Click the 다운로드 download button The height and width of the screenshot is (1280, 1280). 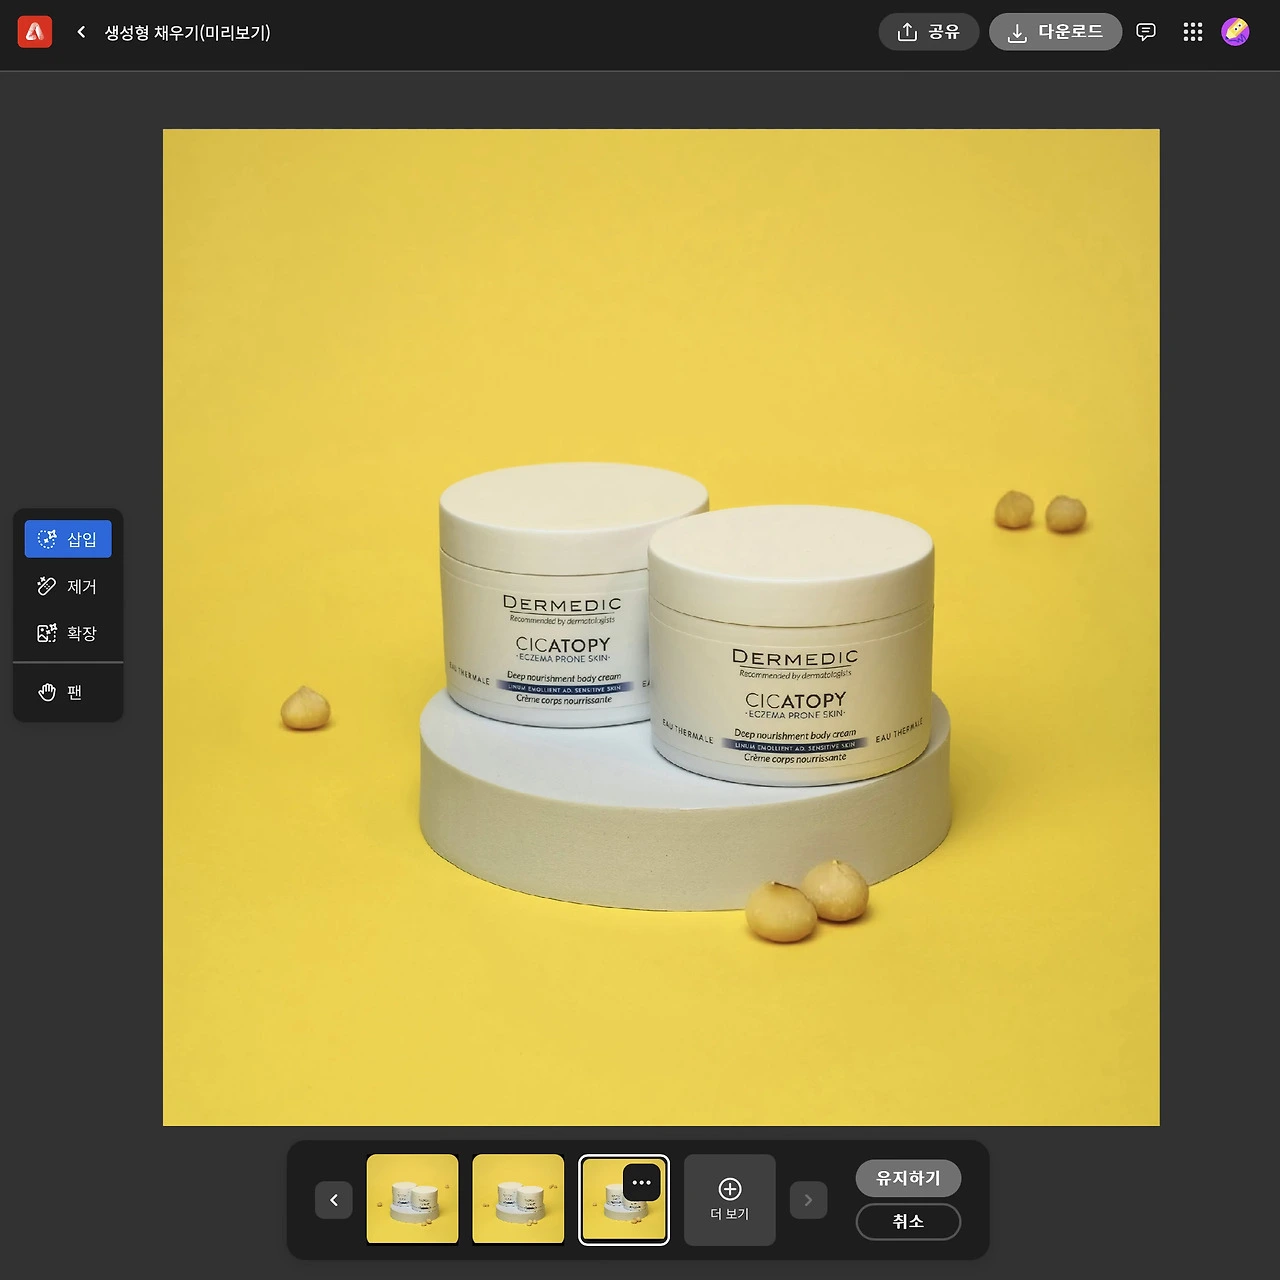(x=1055, y=32)
